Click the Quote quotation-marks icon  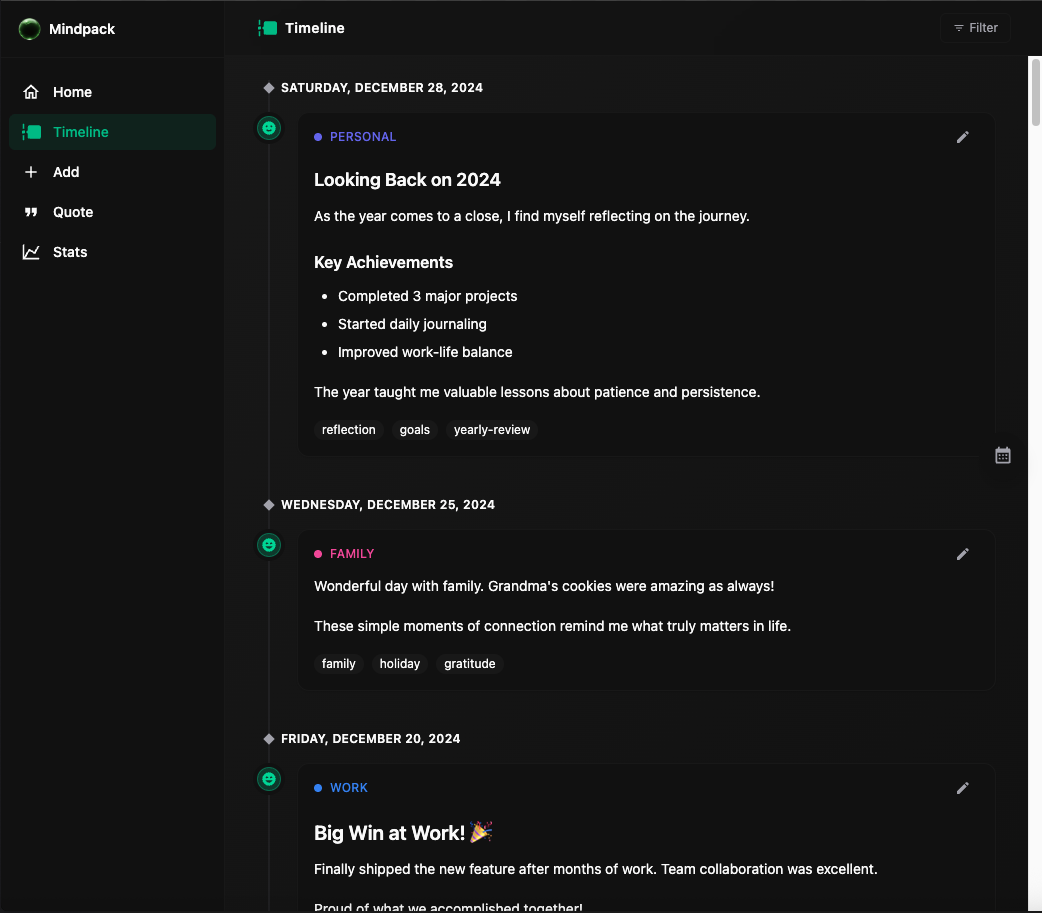[31, 212]
